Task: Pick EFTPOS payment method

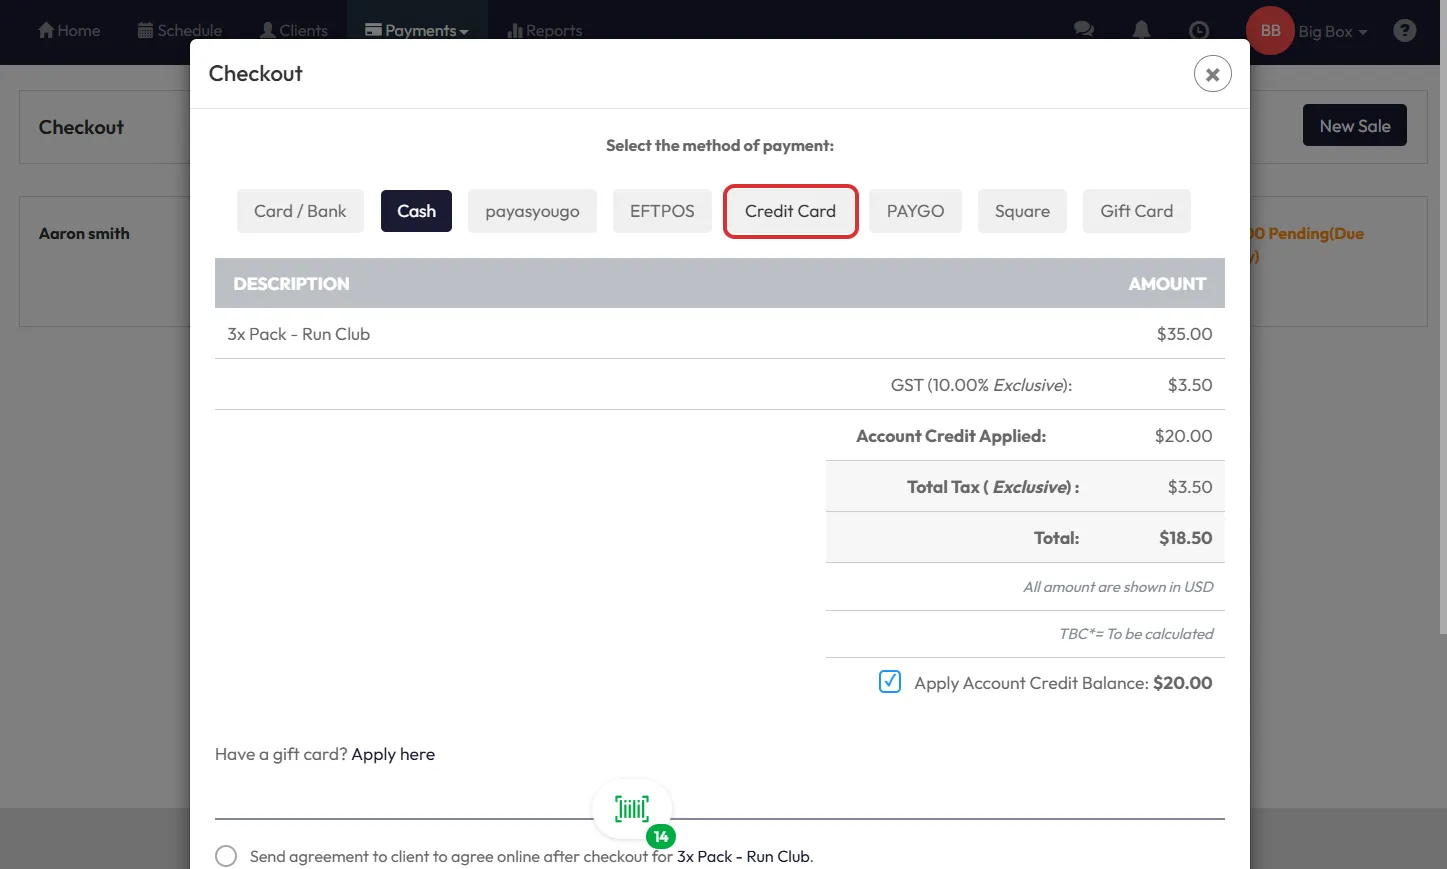Action: [x=662, y=211]
